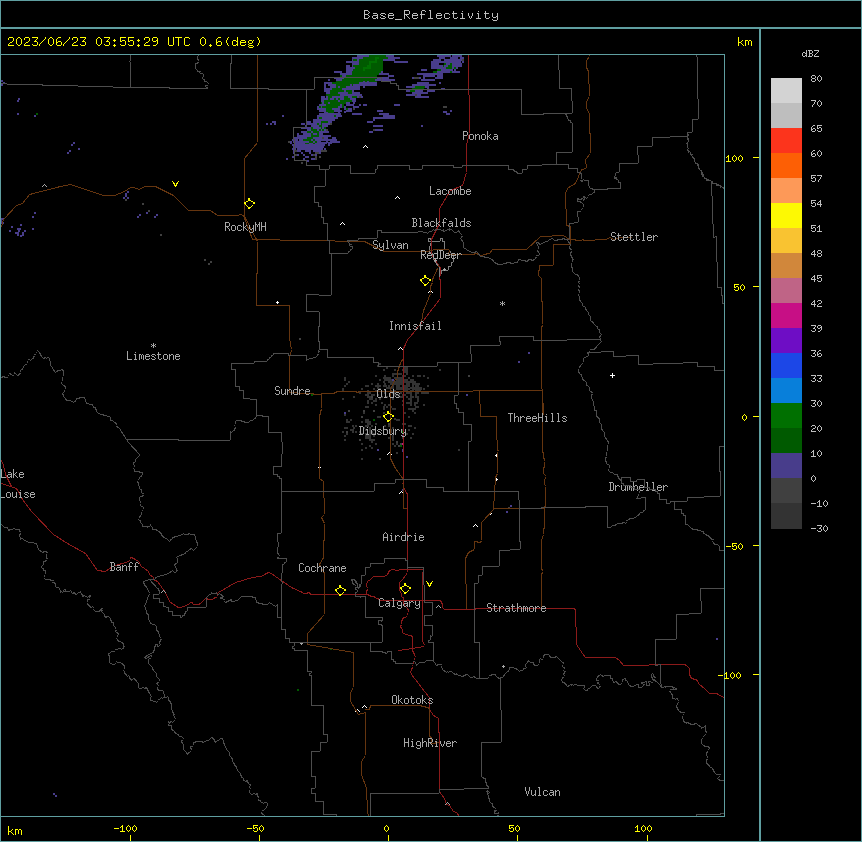862x842 pixels.
Task: Click the yellow diamond marker beside RockyMH
Action: point(250,204)
